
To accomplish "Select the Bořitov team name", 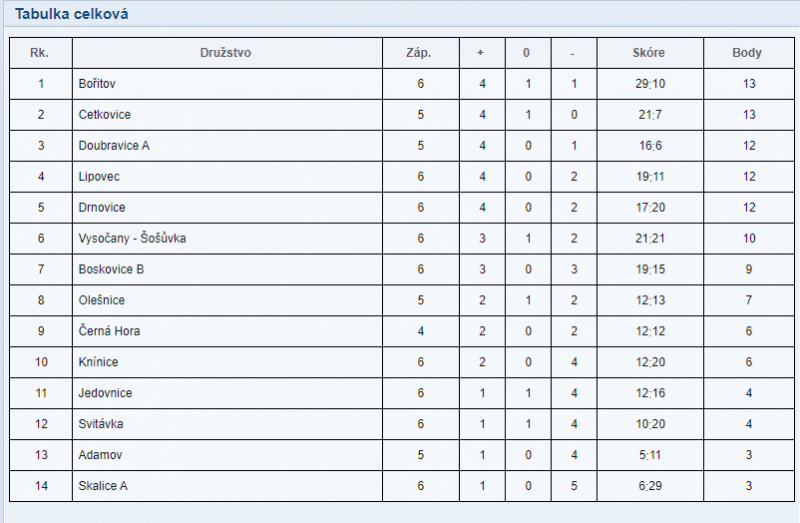I will [x=97, y=84].
